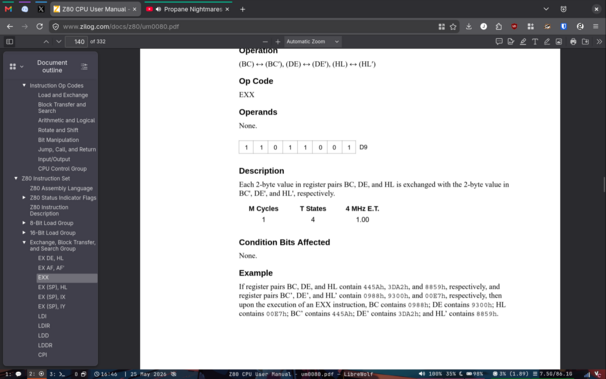The width and height of the screenshot is (606, 379).
Task: Select the add signature tool
Action: (x=511, y=41)
